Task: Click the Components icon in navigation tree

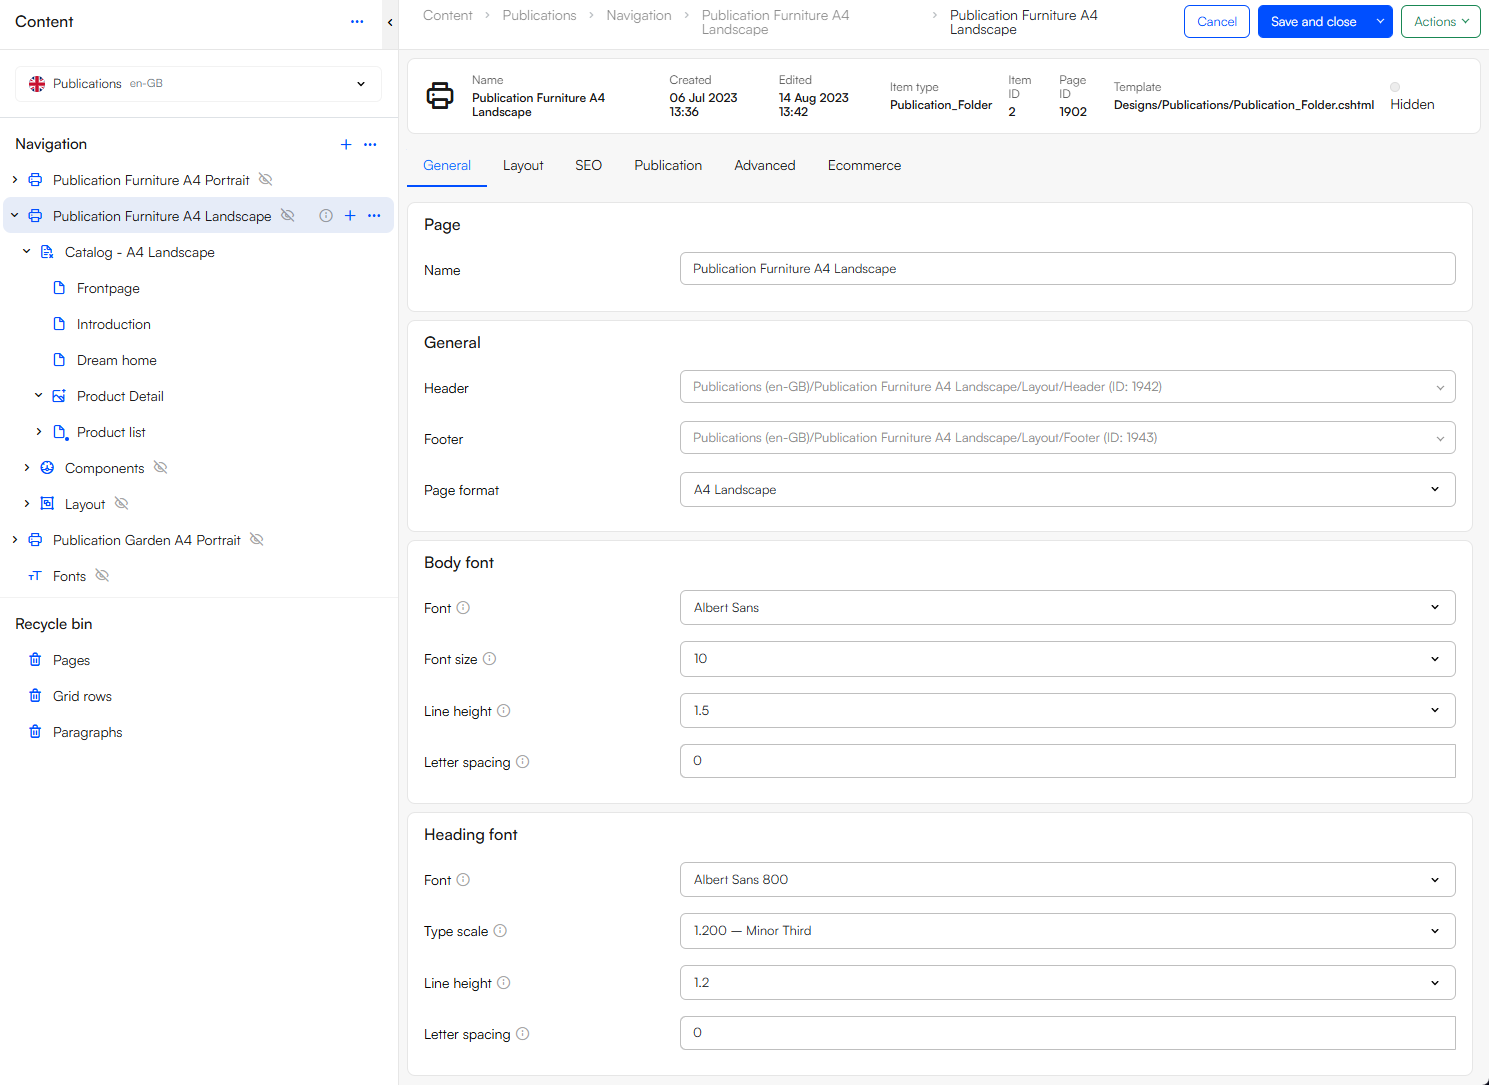Action: click(x=47, y=468)
